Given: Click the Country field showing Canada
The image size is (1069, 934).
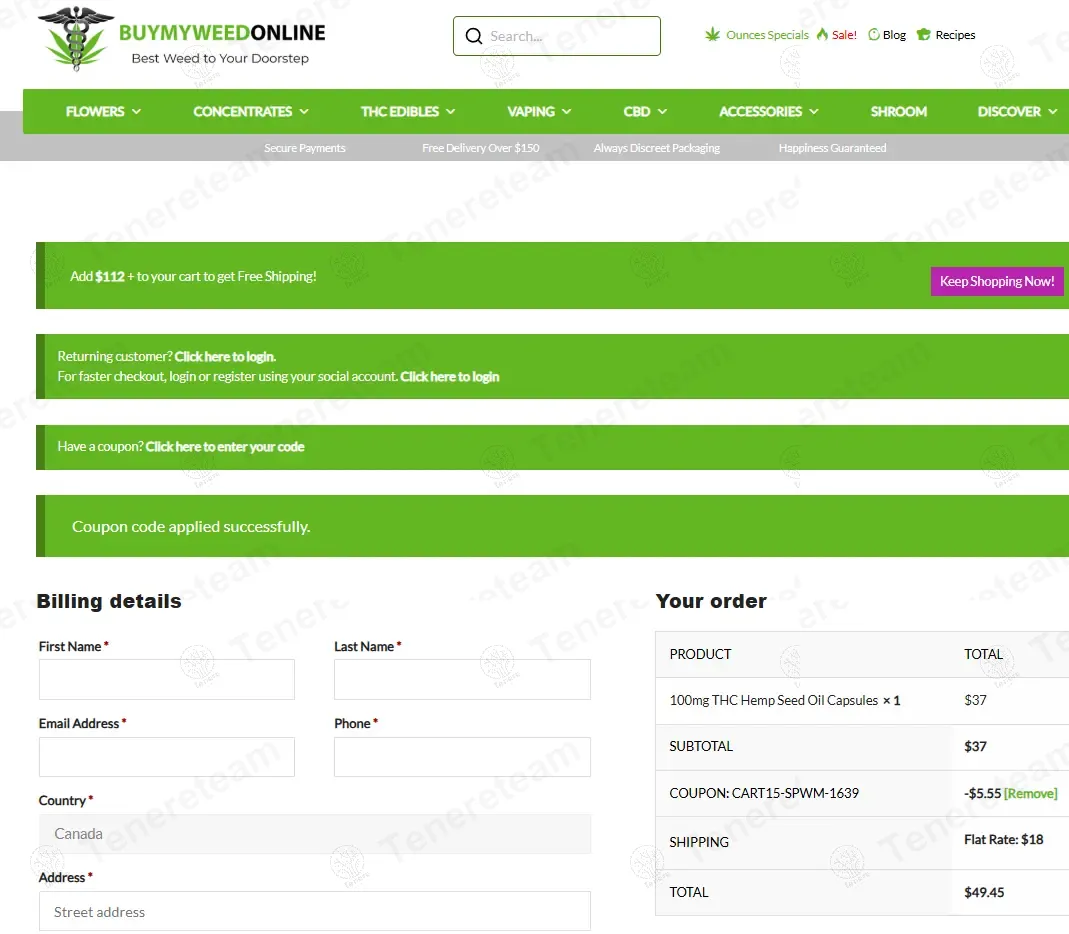Looking at the screenshot, I should click(315, 834).
